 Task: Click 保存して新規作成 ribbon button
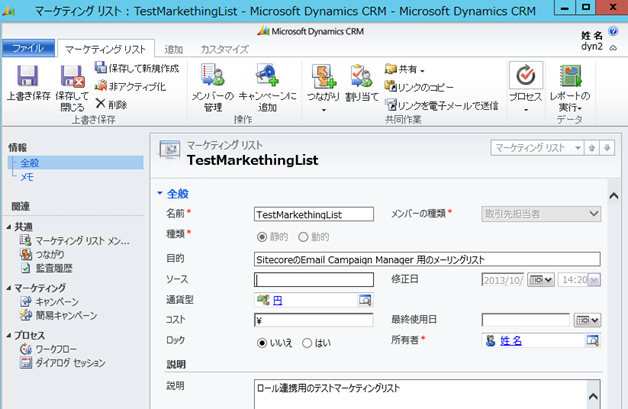click(x=137, y=68)
